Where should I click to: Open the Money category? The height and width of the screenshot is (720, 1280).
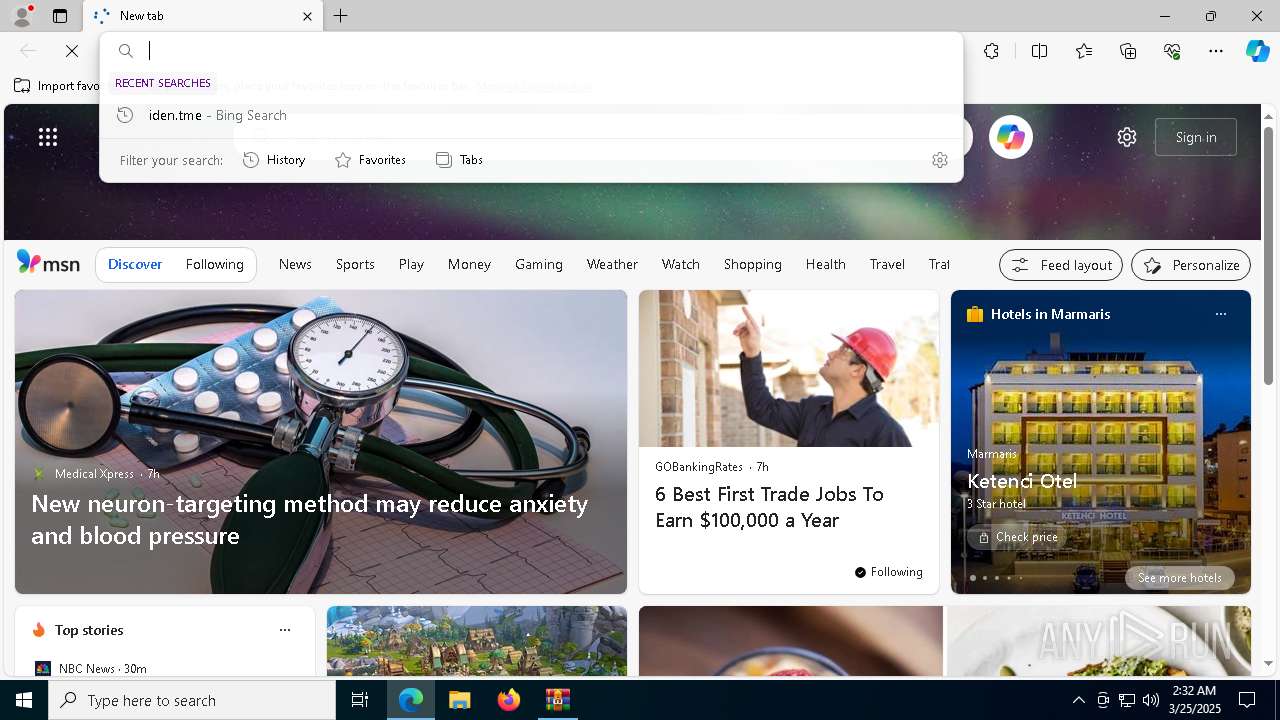tap(469, 264)
